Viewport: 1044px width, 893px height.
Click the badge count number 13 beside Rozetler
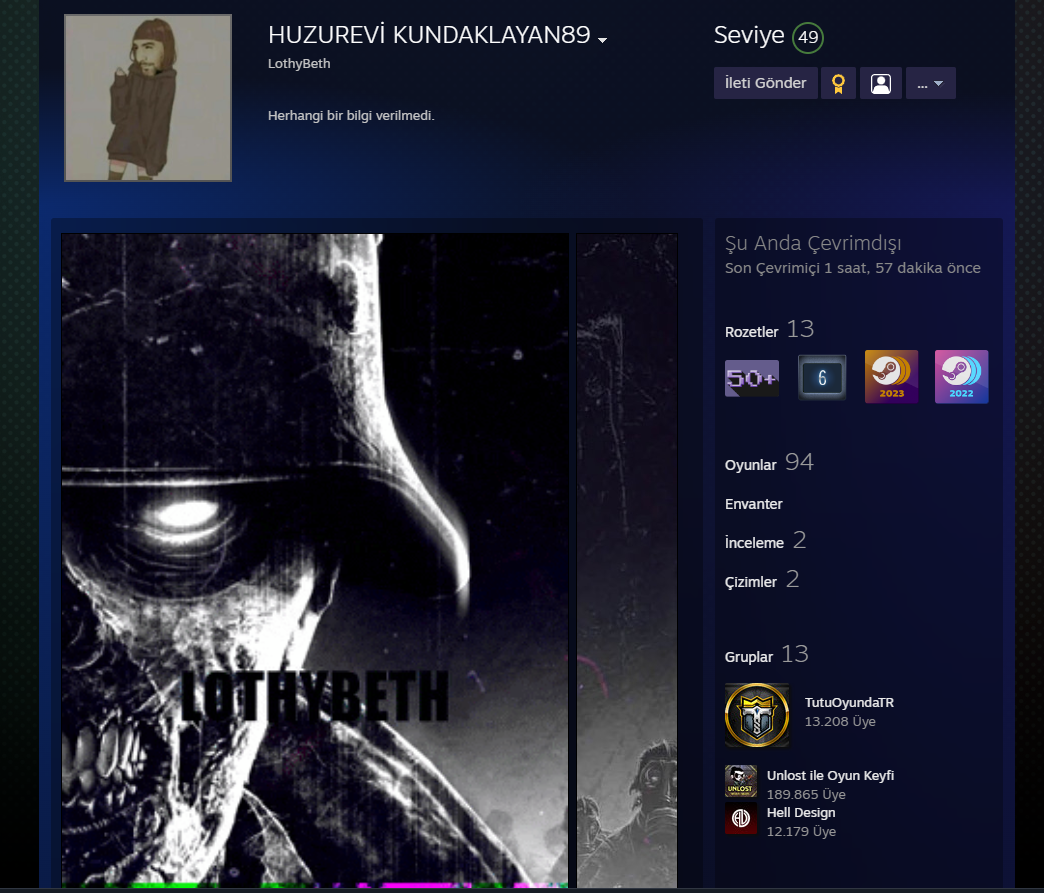click(800, 329)
